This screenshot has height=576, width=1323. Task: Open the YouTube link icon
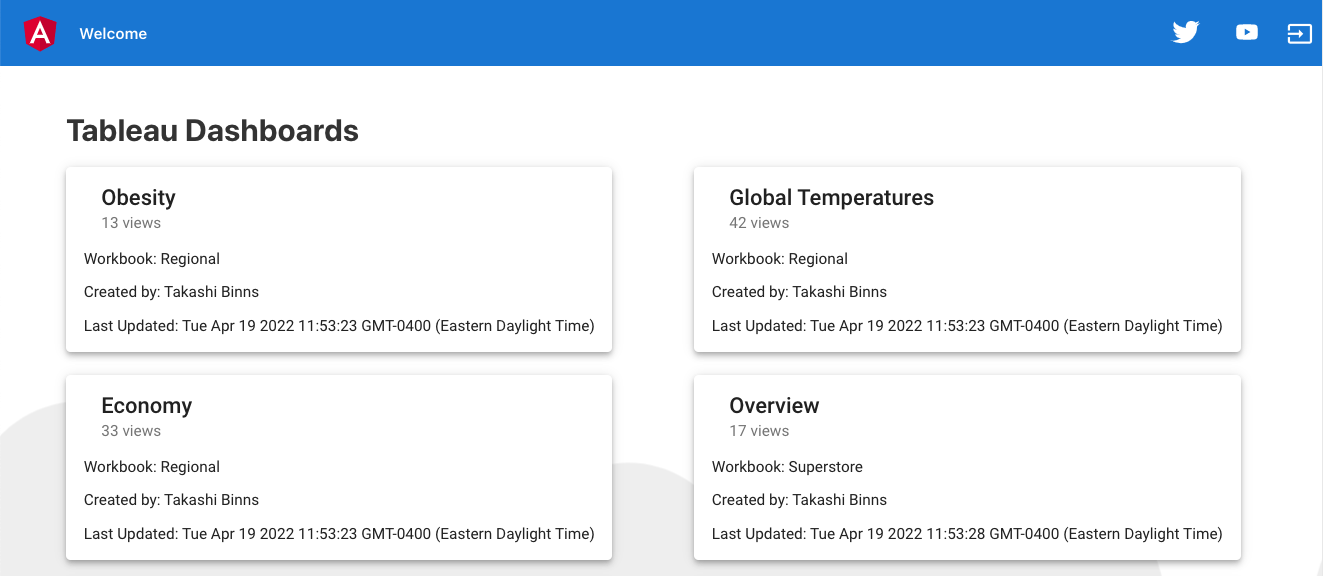[1246, 33]
